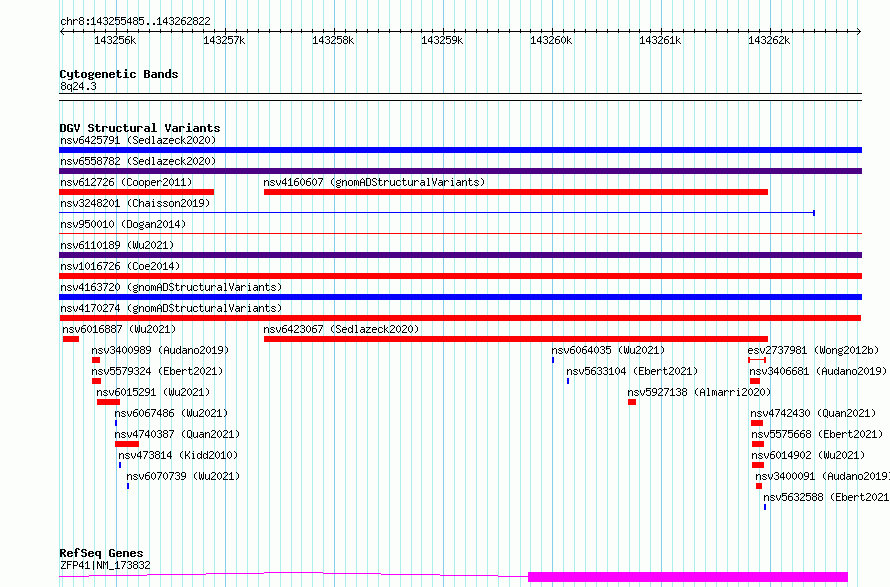Open nsv473814 (Kidd2010) variant

tap(178, 455)
